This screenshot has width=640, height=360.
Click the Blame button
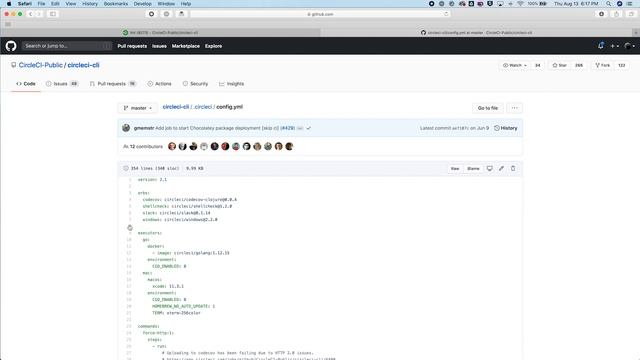coord(473,169)
